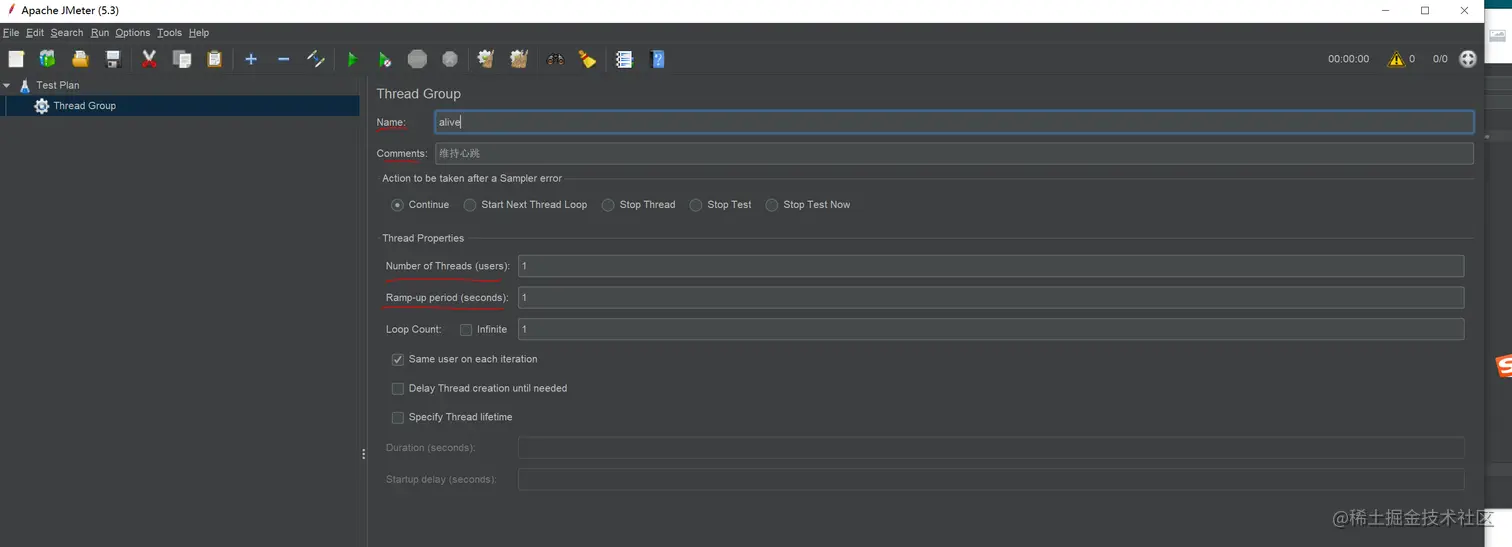This screenshot has height=547, width=1512.
Task: Collapse all tree nodes with minus icon
Action: pos(283,59)
